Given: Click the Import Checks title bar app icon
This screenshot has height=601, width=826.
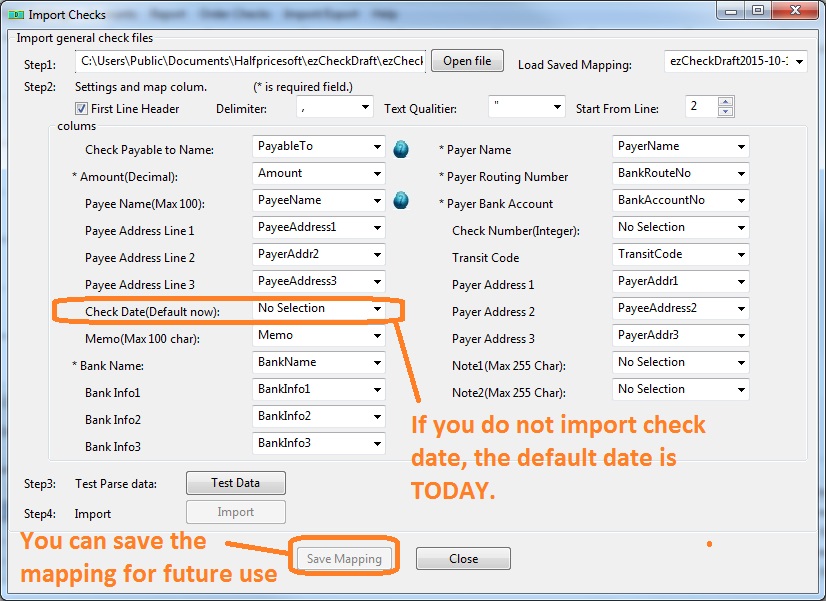Looking at the screenshot, I should 16,15.
